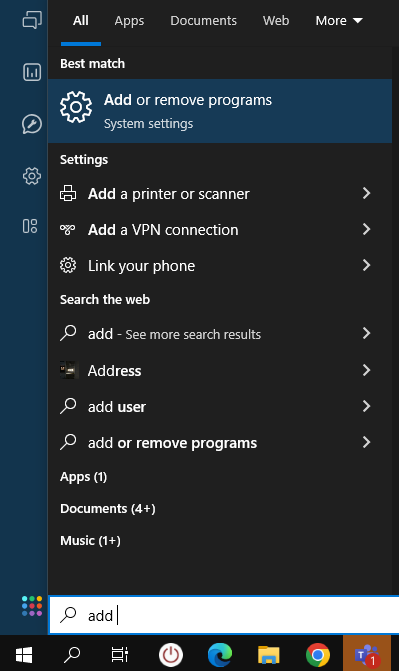Viewport: 399px width, 671px height.
Task: Expand arrow beside Add a VPN connection
Action: [366, 229]
